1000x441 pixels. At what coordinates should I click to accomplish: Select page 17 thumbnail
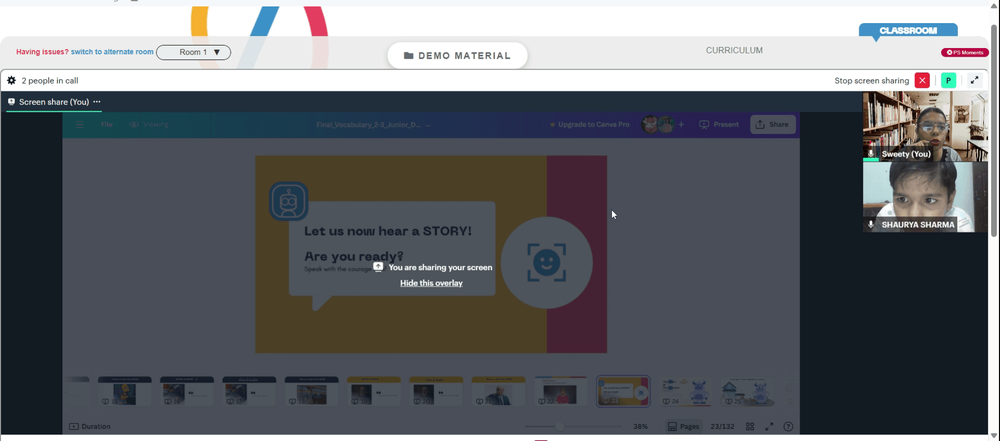click(249, 391)
